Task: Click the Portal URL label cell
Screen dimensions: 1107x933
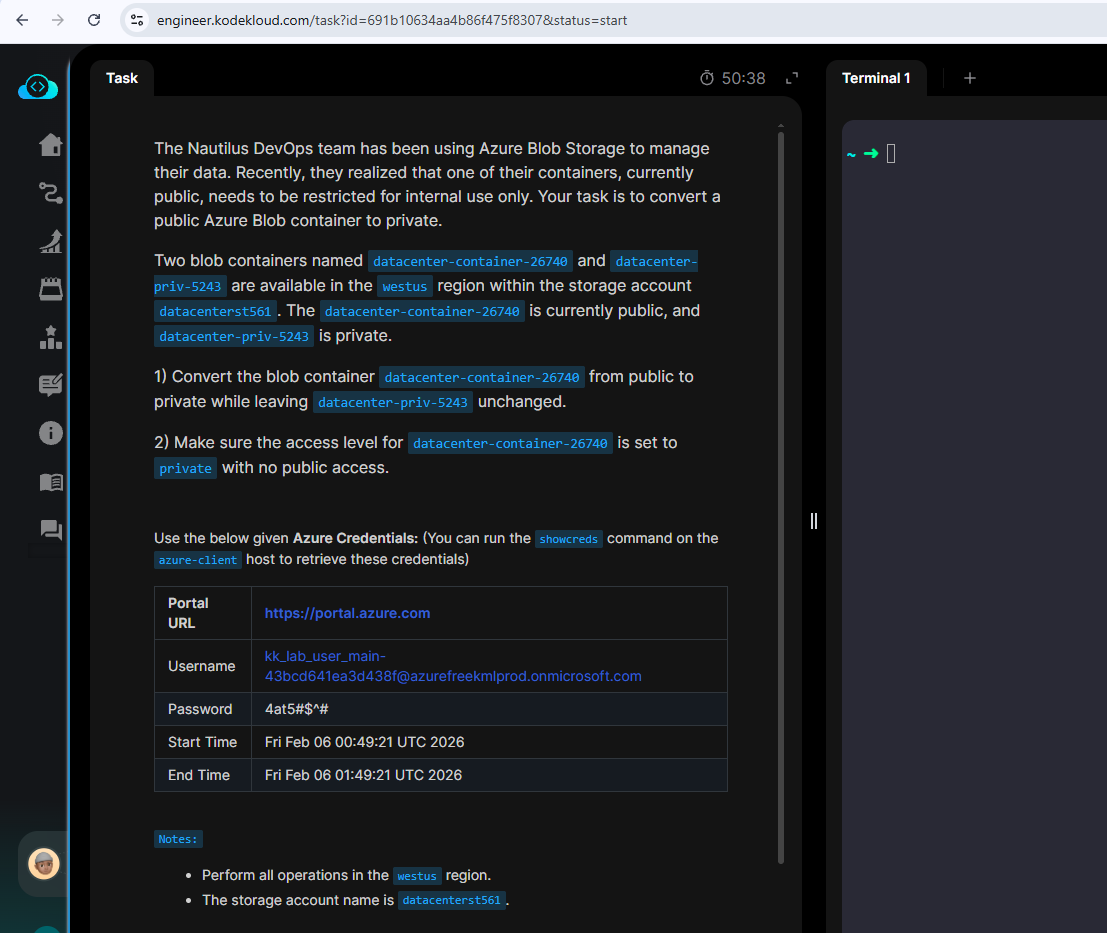Action: coord(203,613)
